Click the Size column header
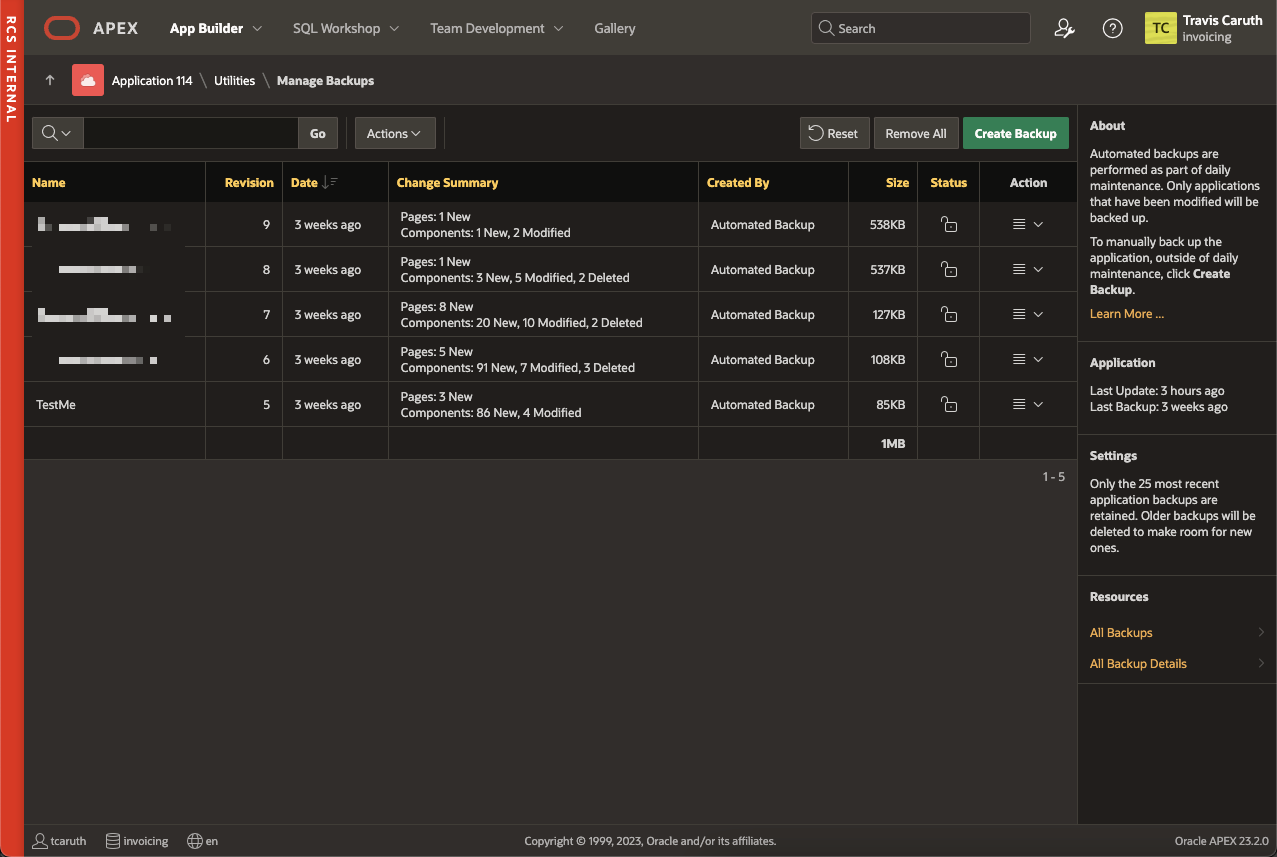The width and height of the screenshot is (1277, 857). coord(897,183)
